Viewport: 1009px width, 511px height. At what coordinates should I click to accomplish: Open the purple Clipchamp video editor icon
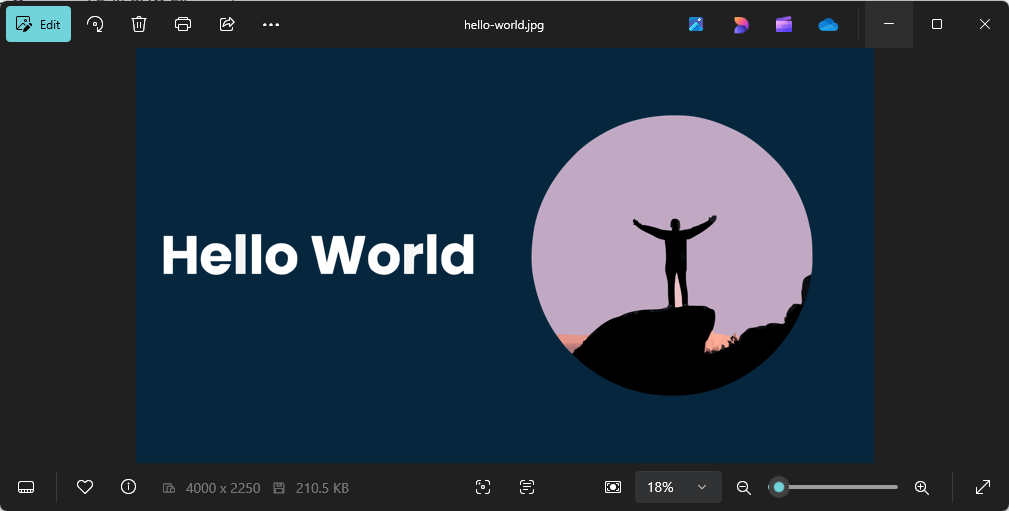click(784, 24)
